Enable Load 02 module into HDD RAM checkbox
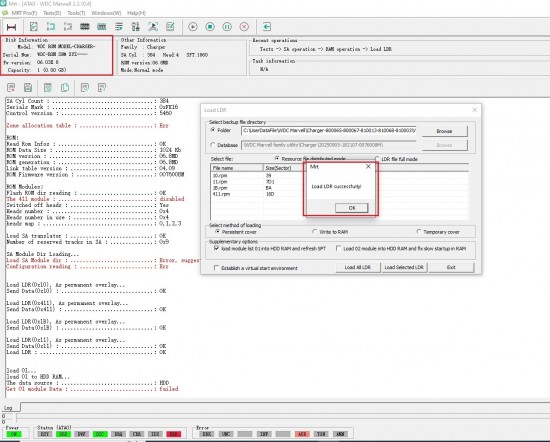The width and height of the screenshot is (550, 442). [338, 248]
